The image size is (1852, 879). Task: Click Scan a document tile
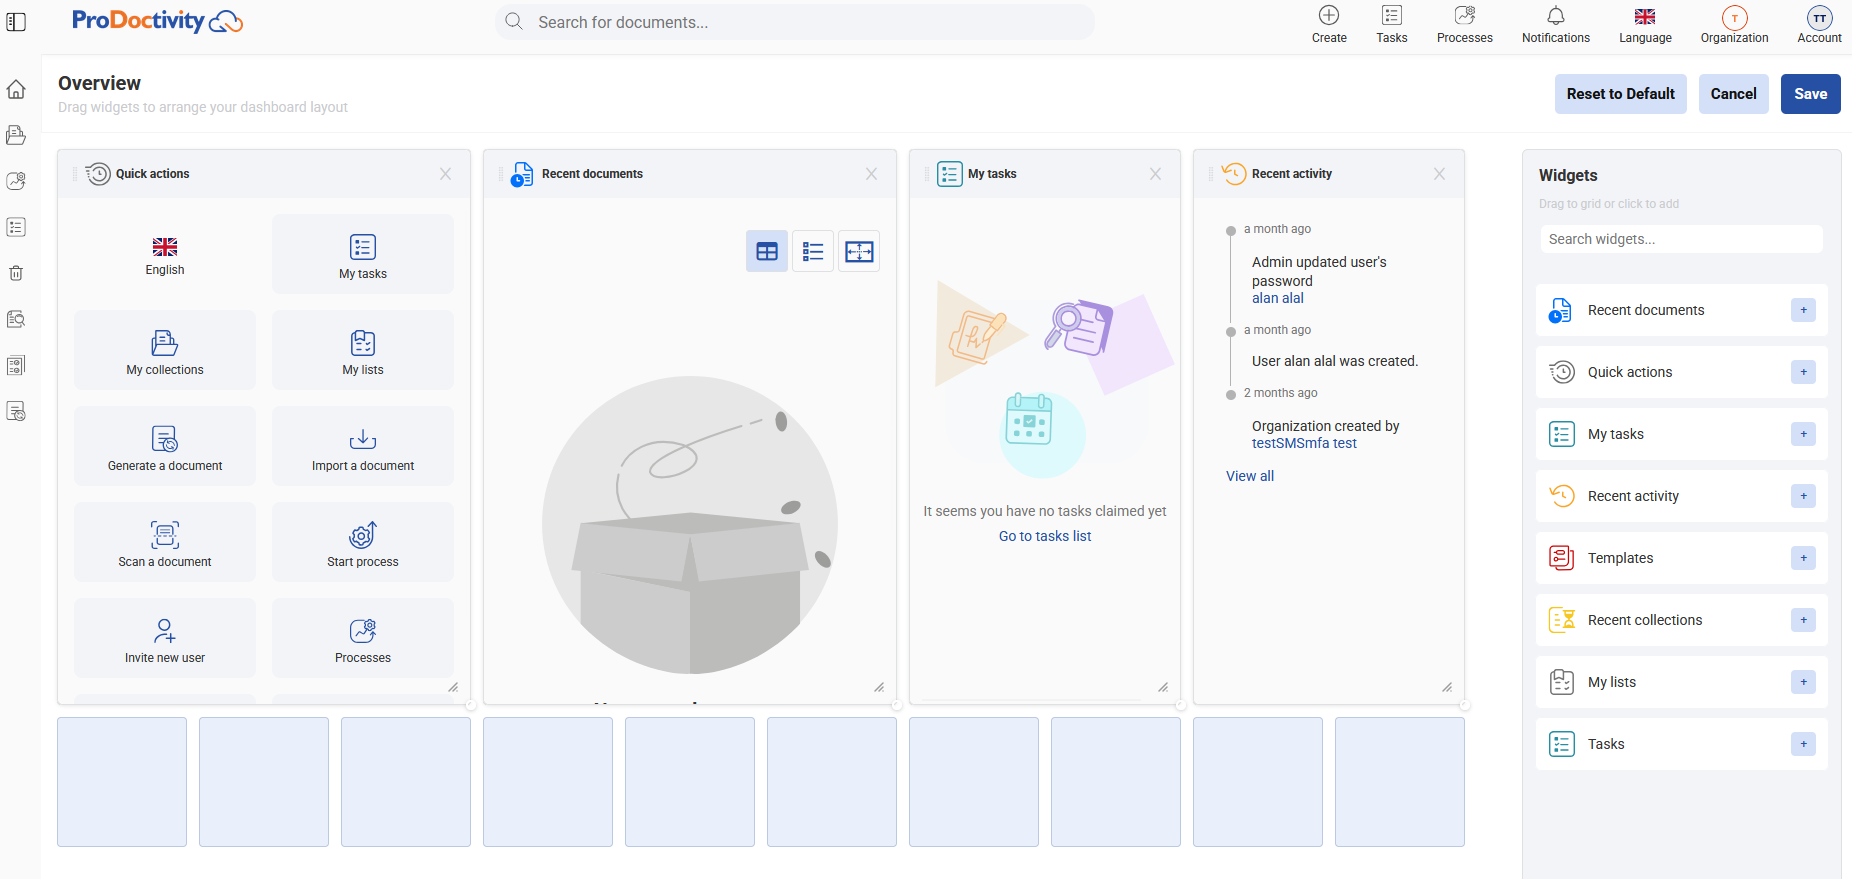(x=165, y=542)
